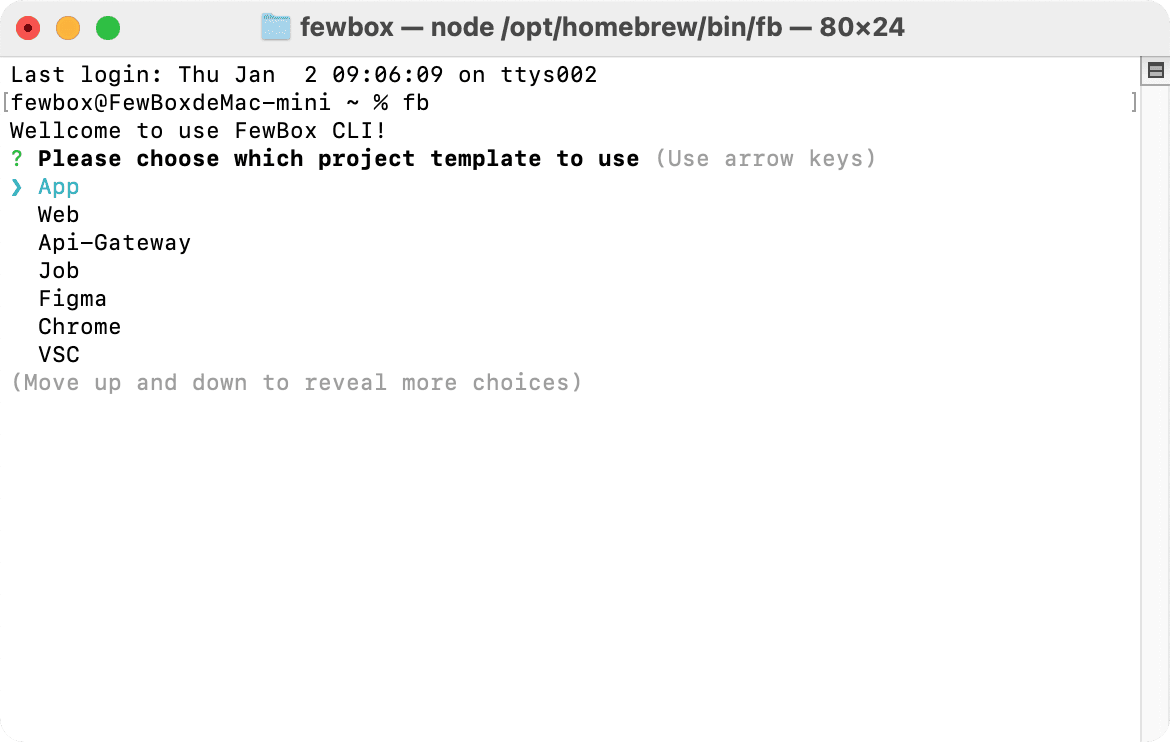Viewport: 1170px width, 742px height.
Task: Zoom the window using green button
Action: [x=108, y=28]
